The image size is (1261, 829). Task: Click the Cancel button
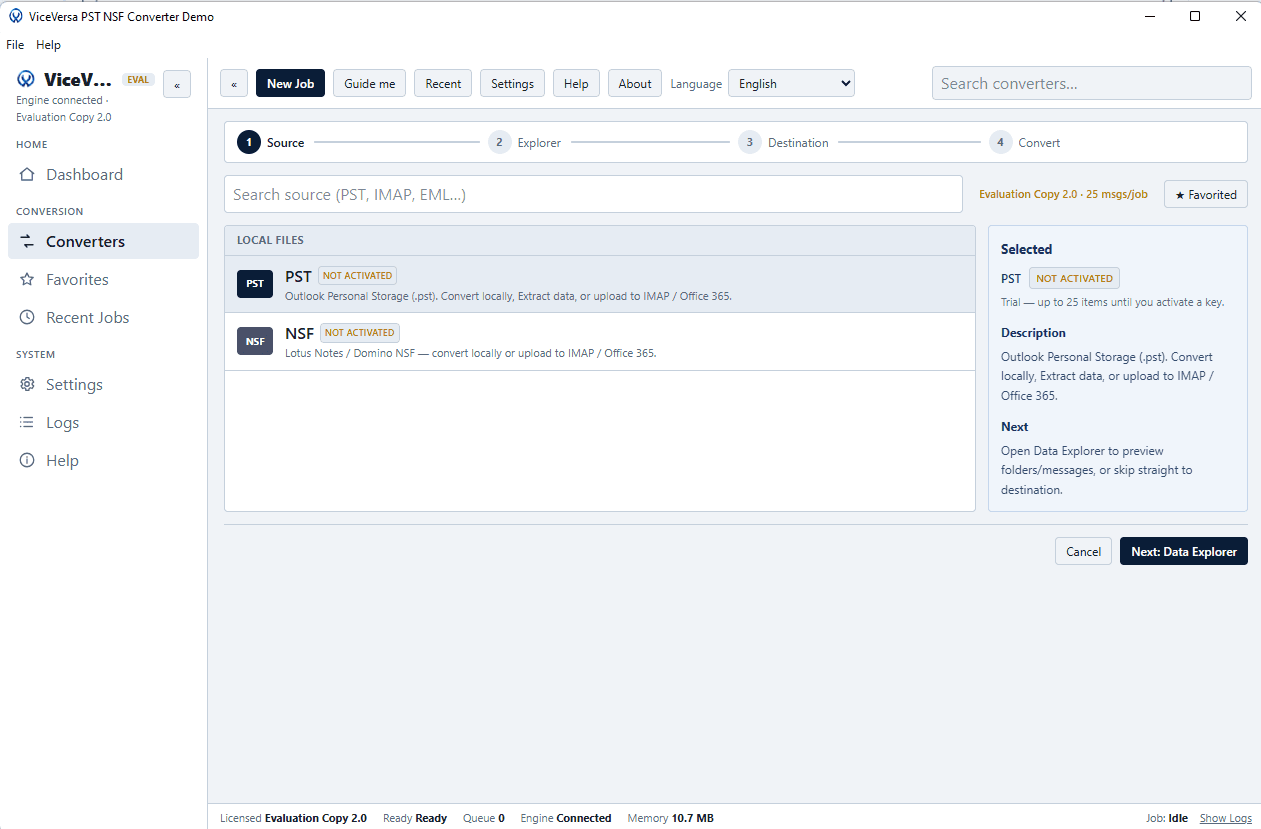[1083, 551]
